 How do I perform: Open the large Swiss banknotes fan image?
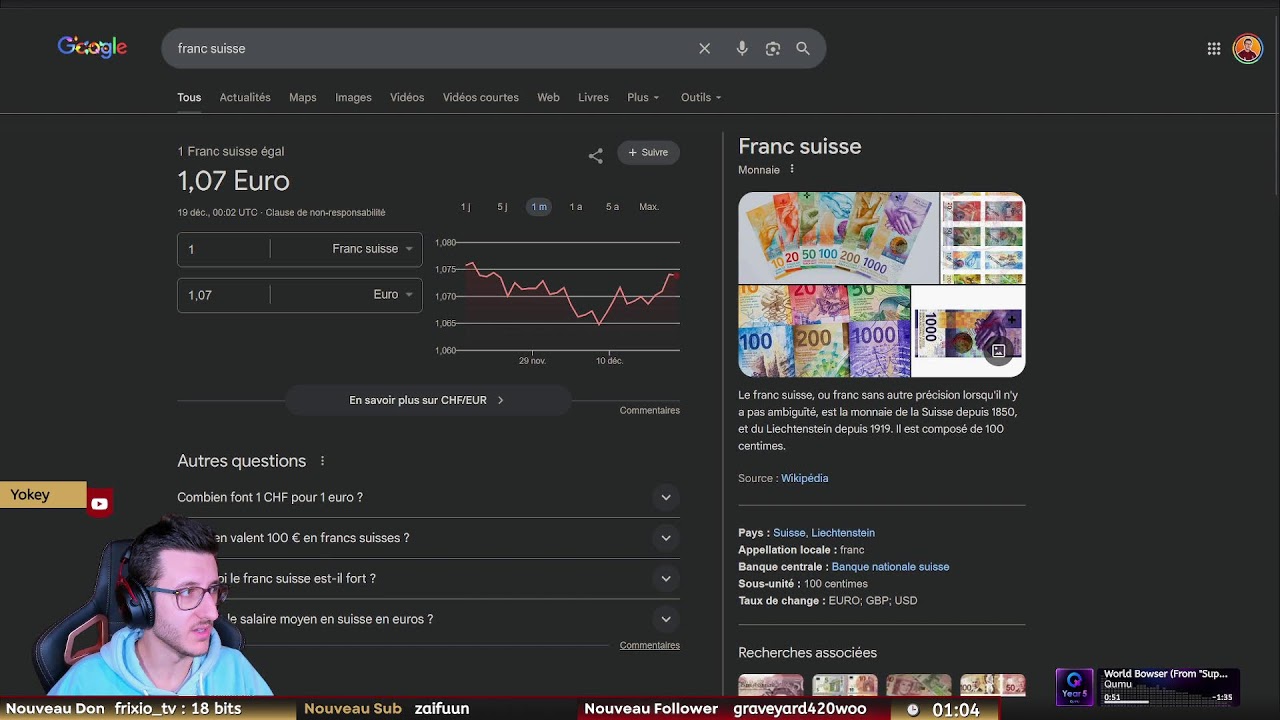click(x=838, y=238)
